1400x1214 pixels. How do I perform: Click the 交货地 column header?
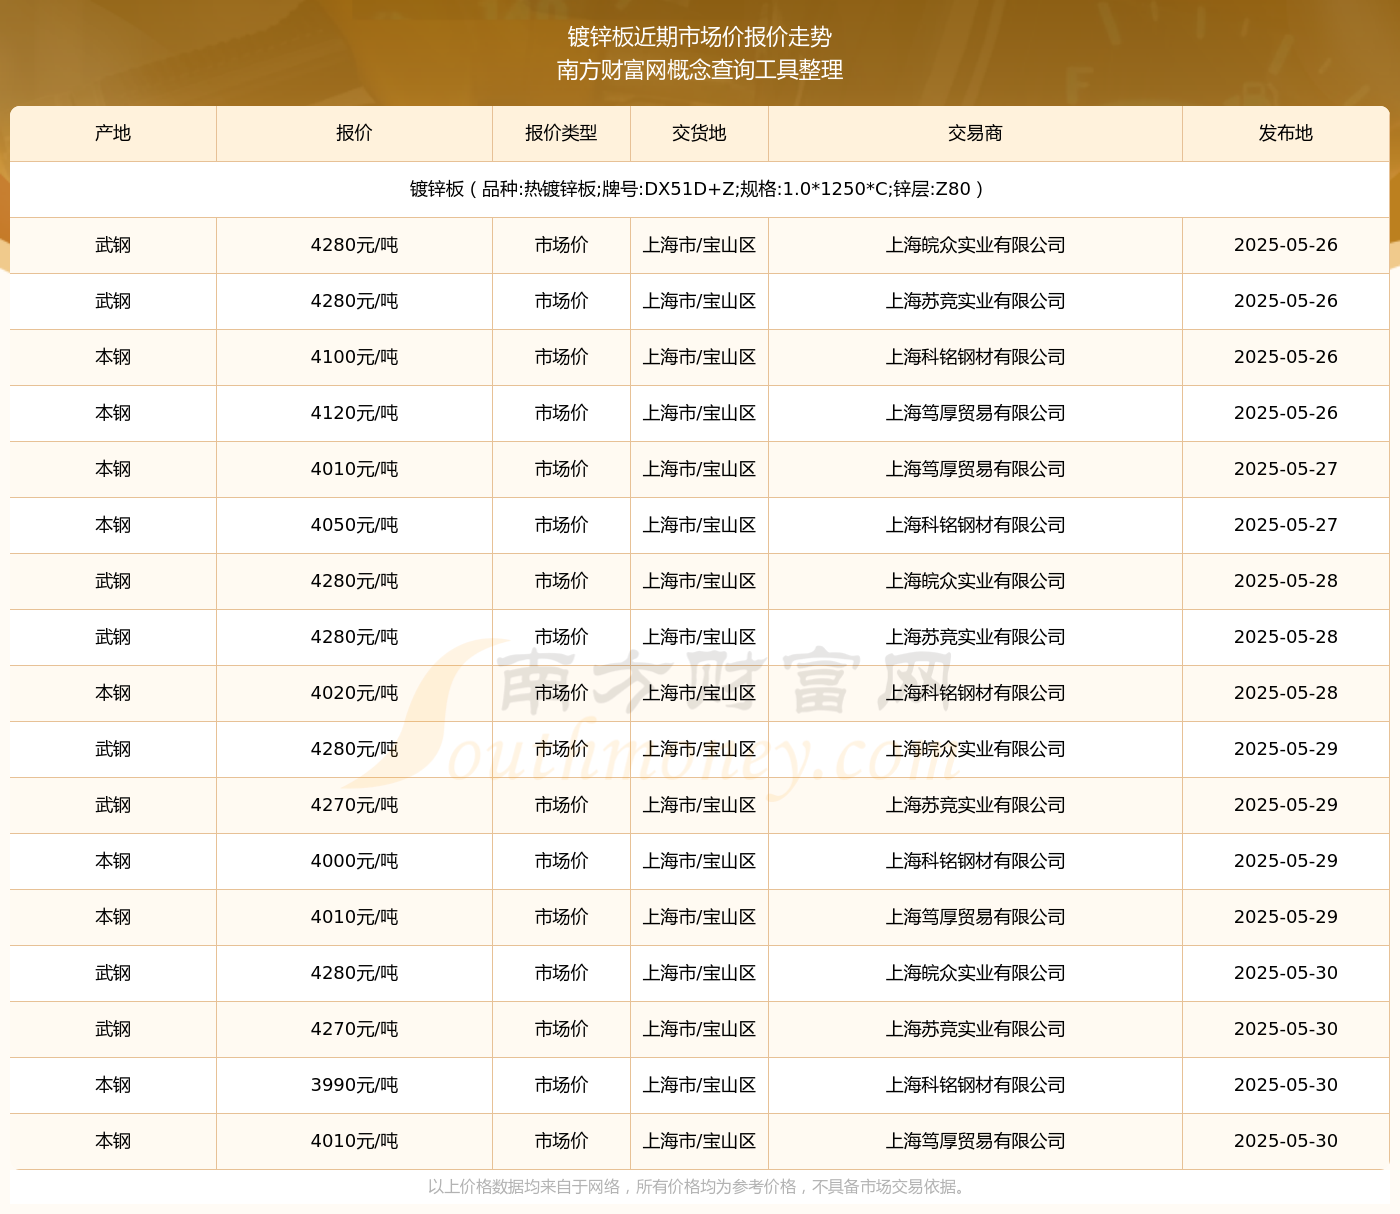[x=699, y=133]
